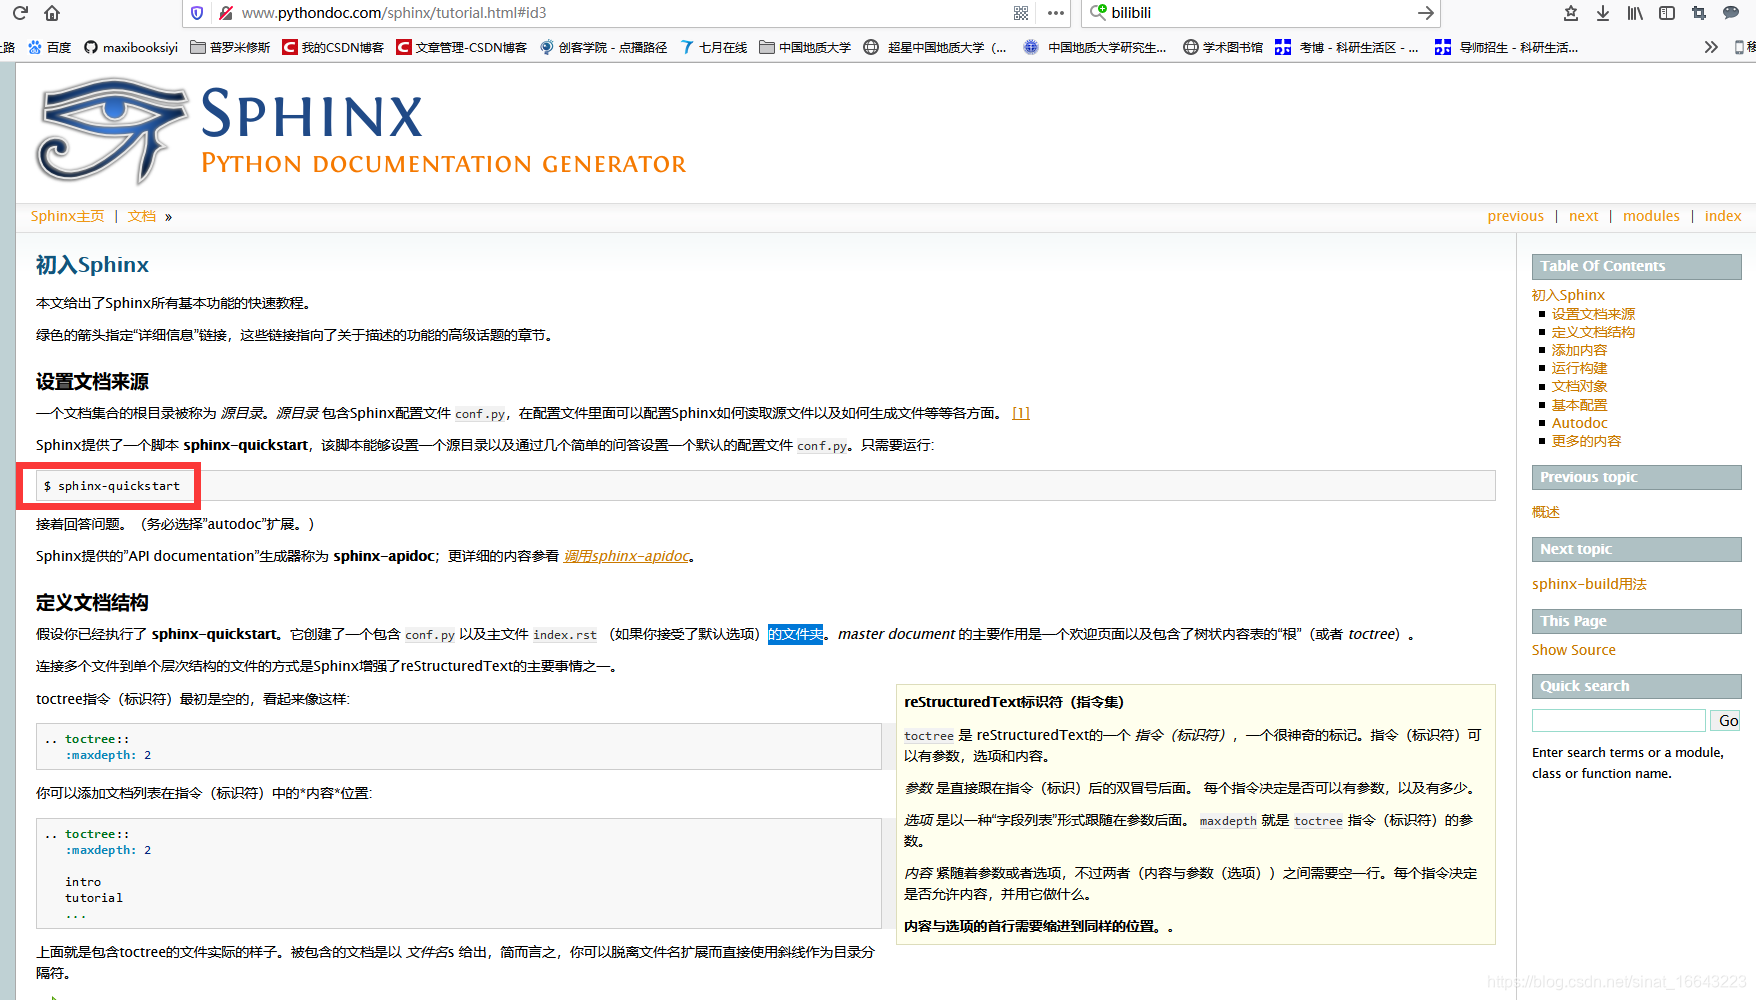Click the bilibili search box
Viewport: 1756px width, 1000px height.
pyautogui.click(x=1260, y=13)
